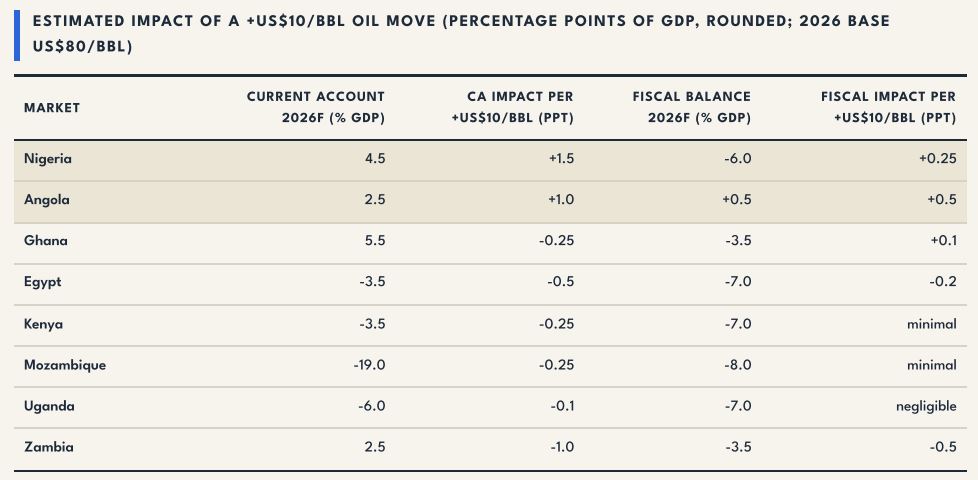The height and width of the screenshot is (480, 978).
Task: Click the Fiscal Impact per +US$10/bbl header
Action: pyautogui.click(x=888, y=107)
